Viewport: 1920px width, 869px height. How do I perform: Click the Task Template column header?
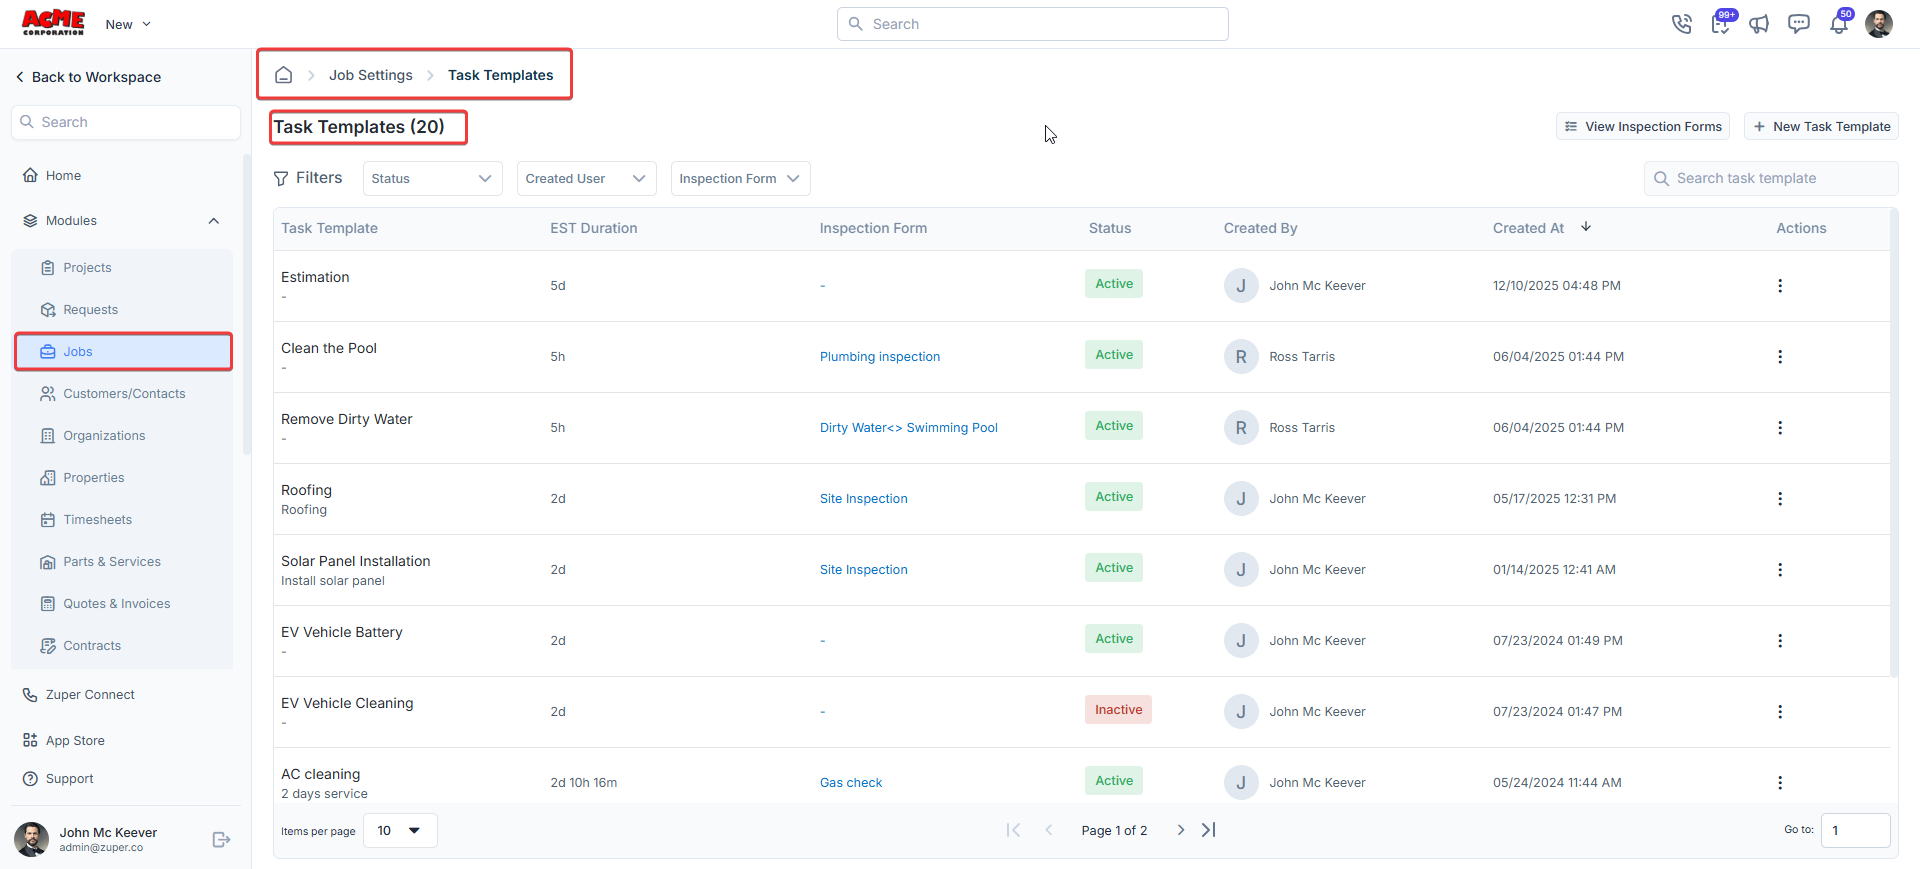pyautogui.click(x=330, y=229)
